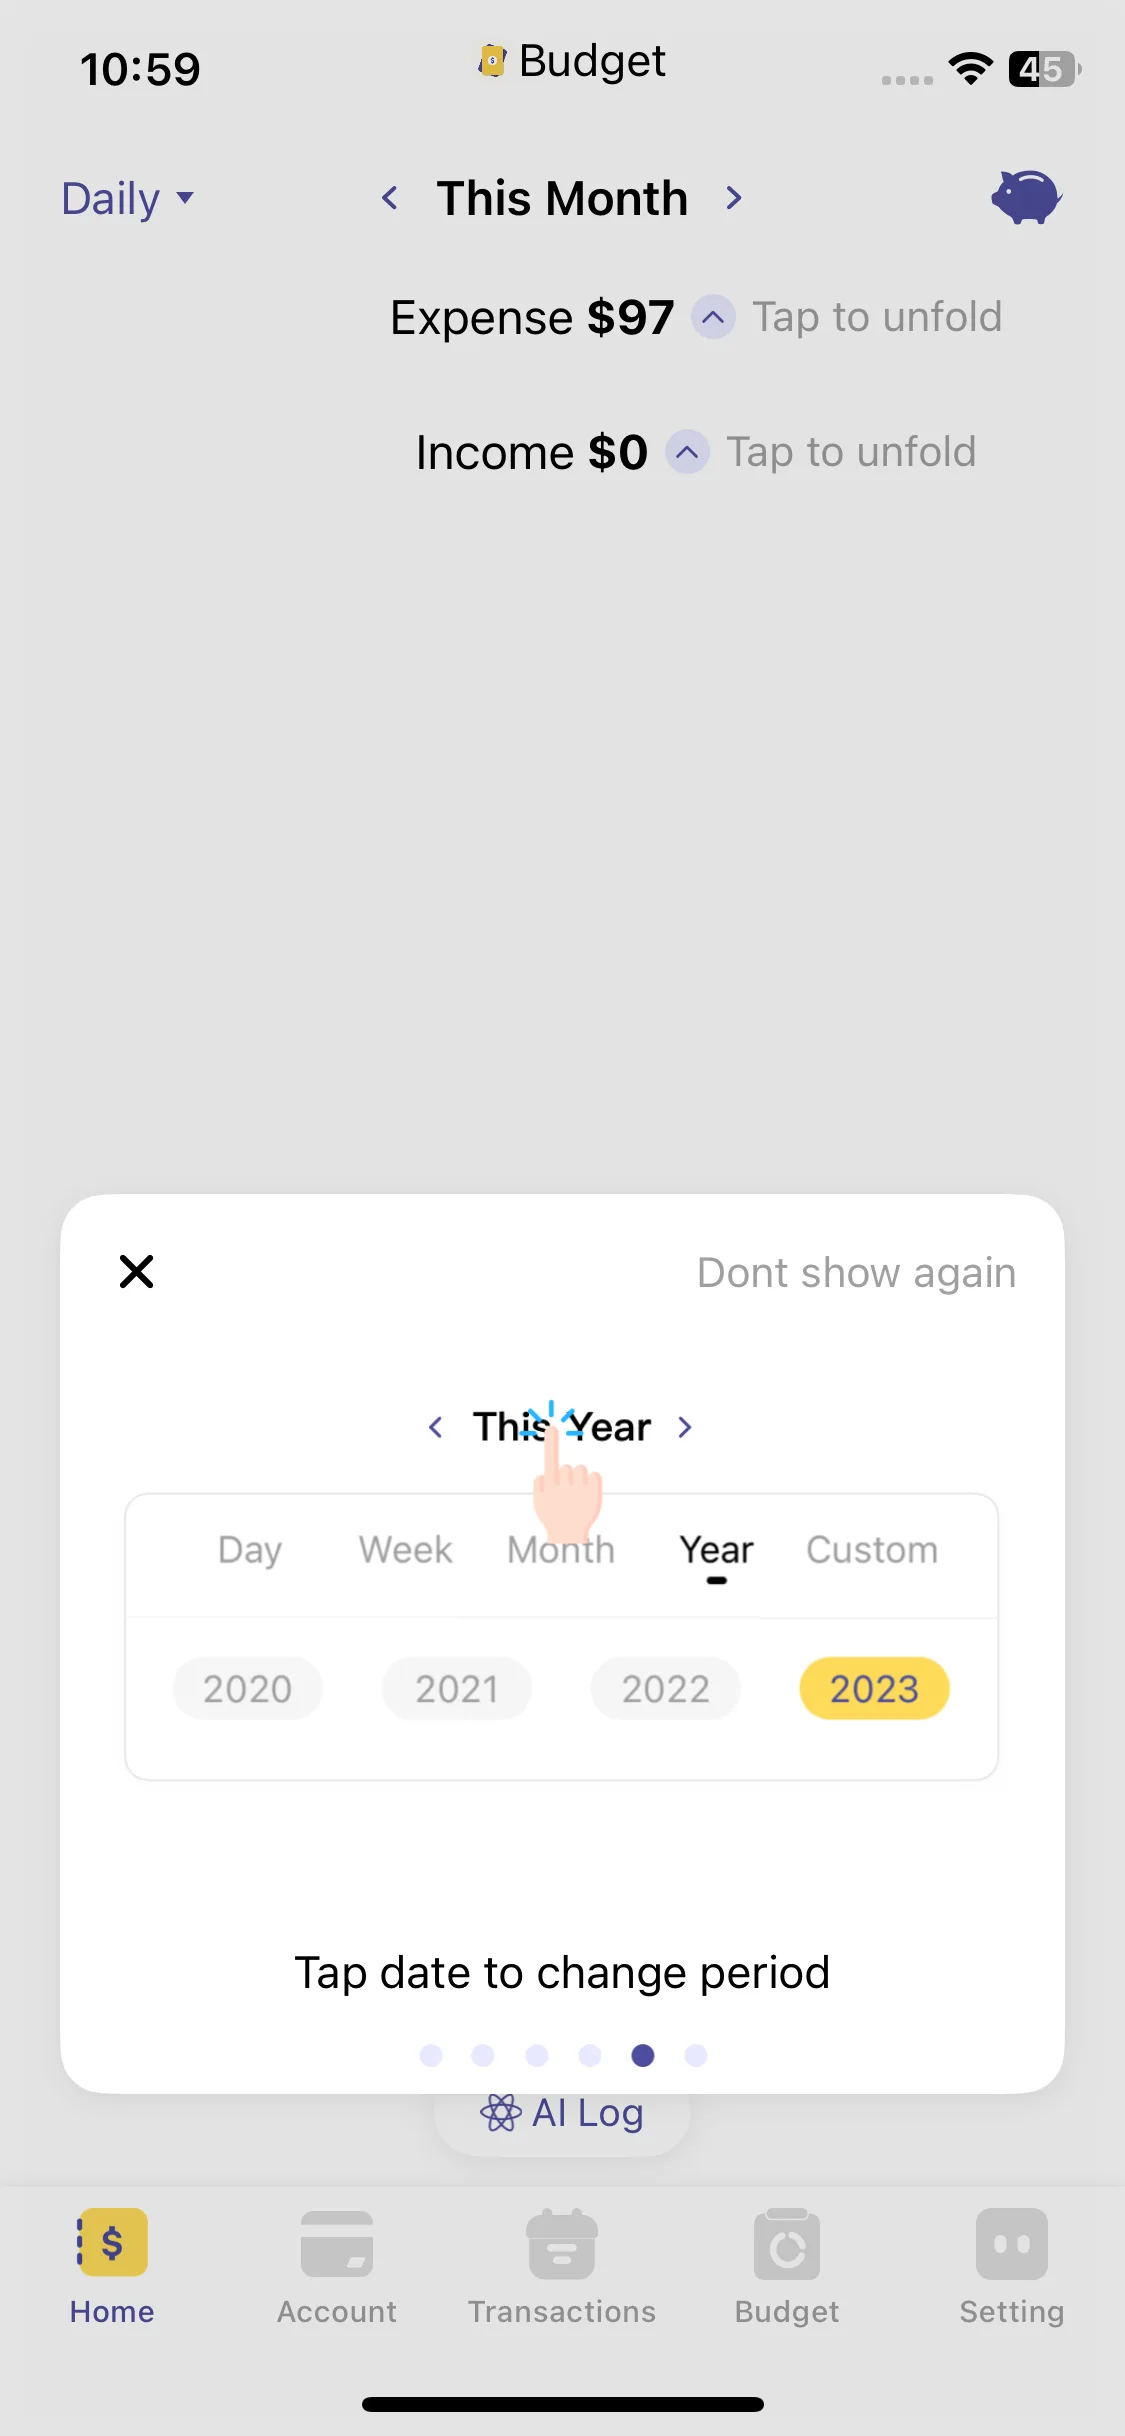
Task: Select the 2021 year chip
Action: click(x=456, y=1689)
